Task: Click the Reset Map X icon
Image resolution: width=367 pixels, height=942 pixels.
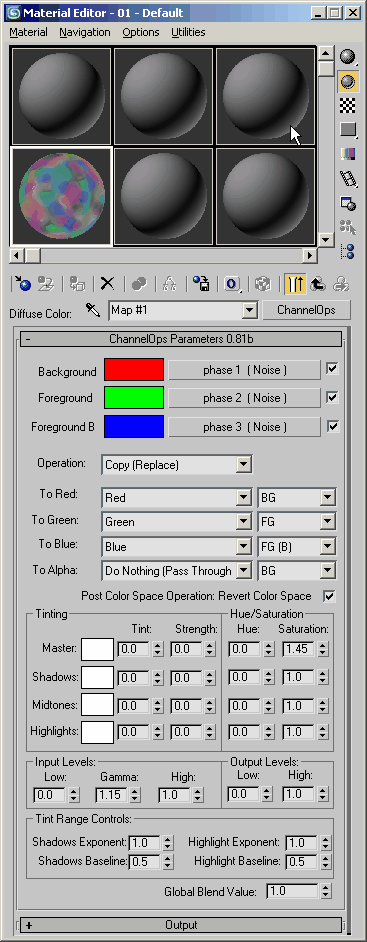Action: (x=108, y=283)
